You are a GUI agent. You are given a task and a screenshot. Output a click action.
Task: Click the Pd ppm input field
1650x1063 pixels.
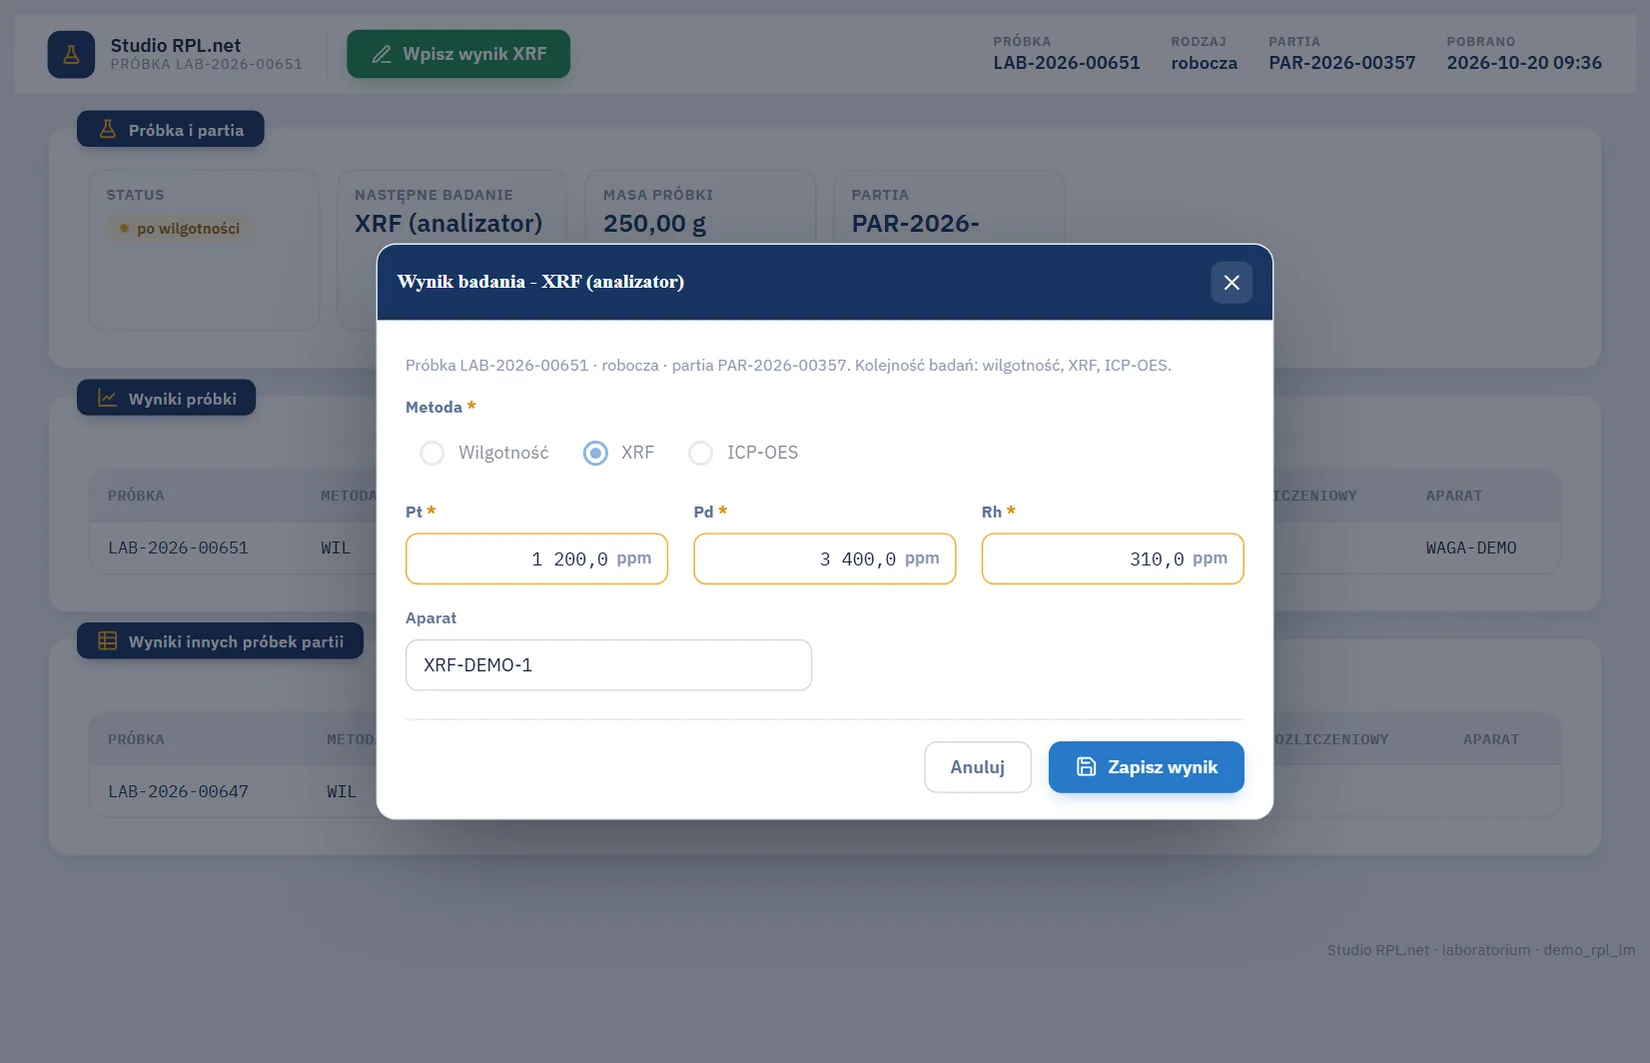pos(824,559)
